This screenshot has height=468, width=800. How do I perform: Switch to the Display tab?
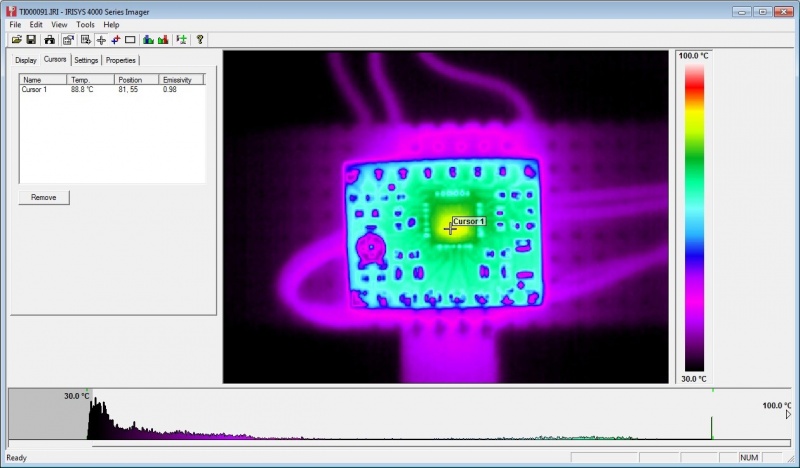(x=26, y=60)
